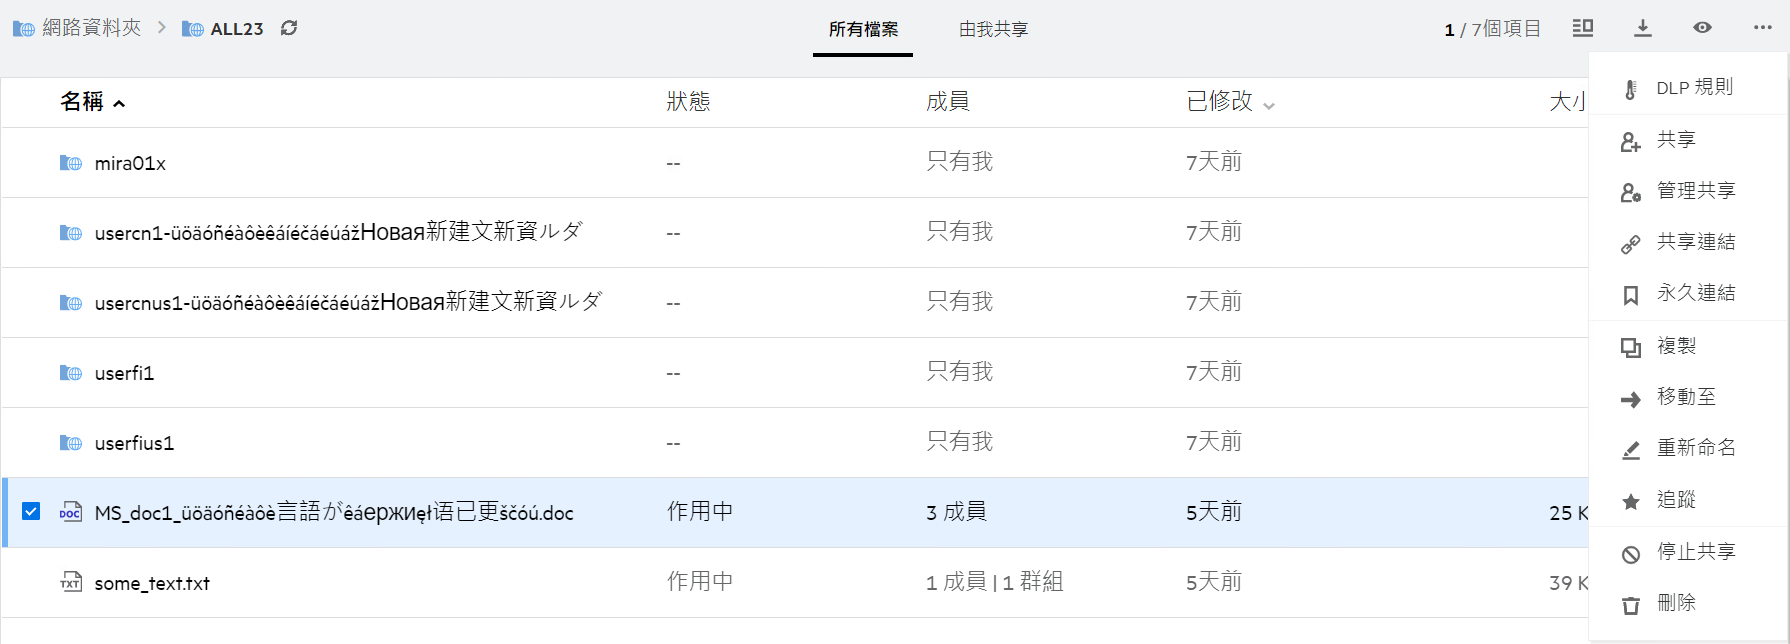
Task: Go to 網路資料夾 breadcrumb
Action: pos(91,28)
